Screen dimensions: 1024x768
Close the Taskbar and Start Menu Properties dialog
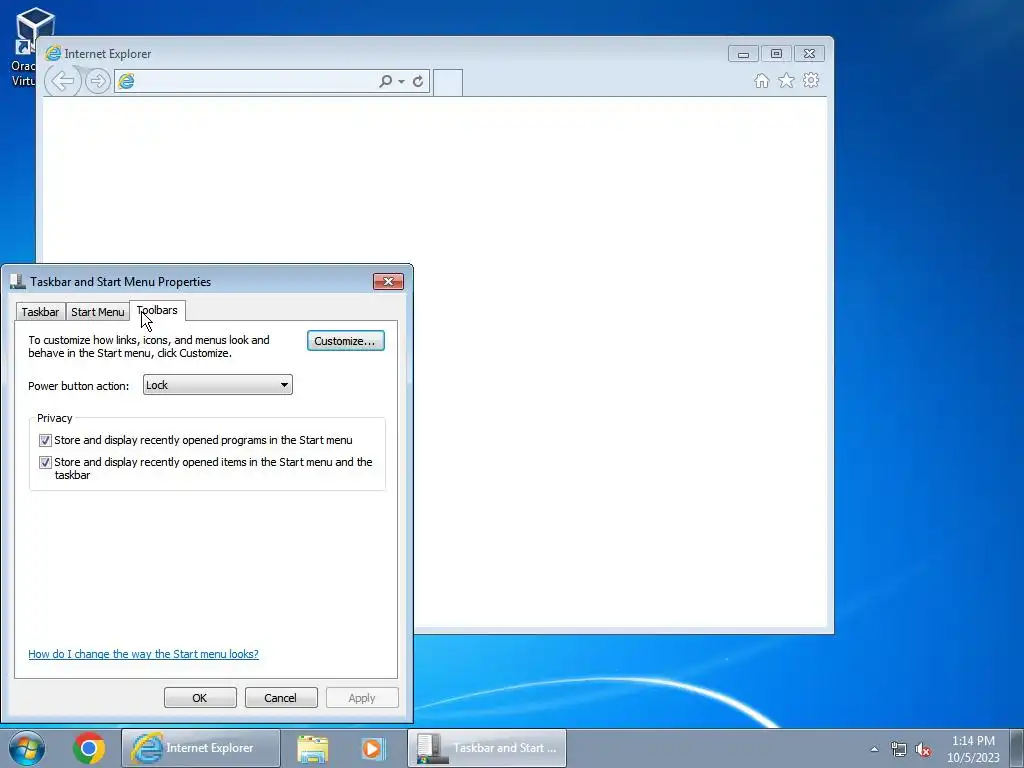[389, 281]
